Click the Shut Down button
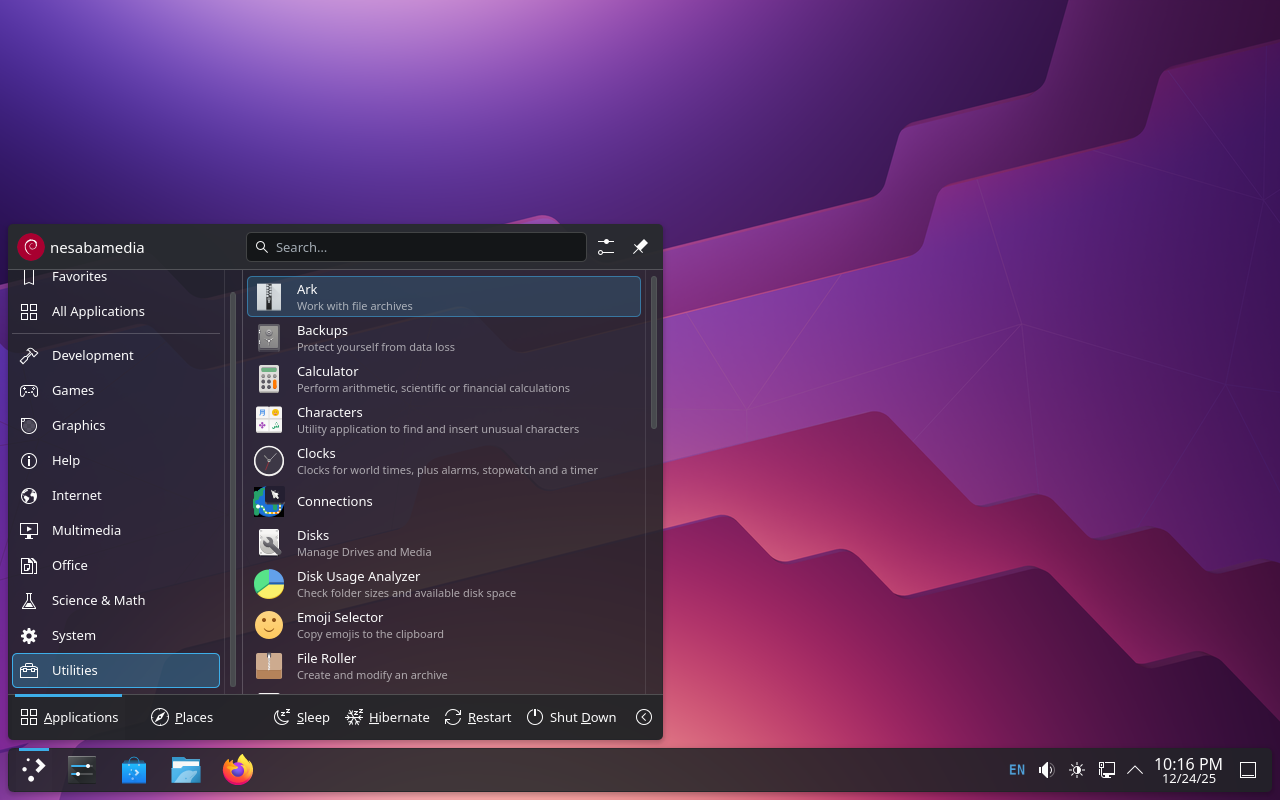This screenshot has width=1280, height=800. (571, 717)
